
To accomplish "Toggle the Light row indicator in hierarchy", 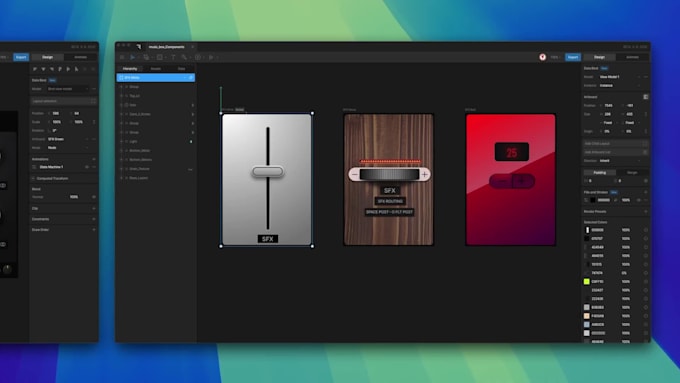I will 191,141.
